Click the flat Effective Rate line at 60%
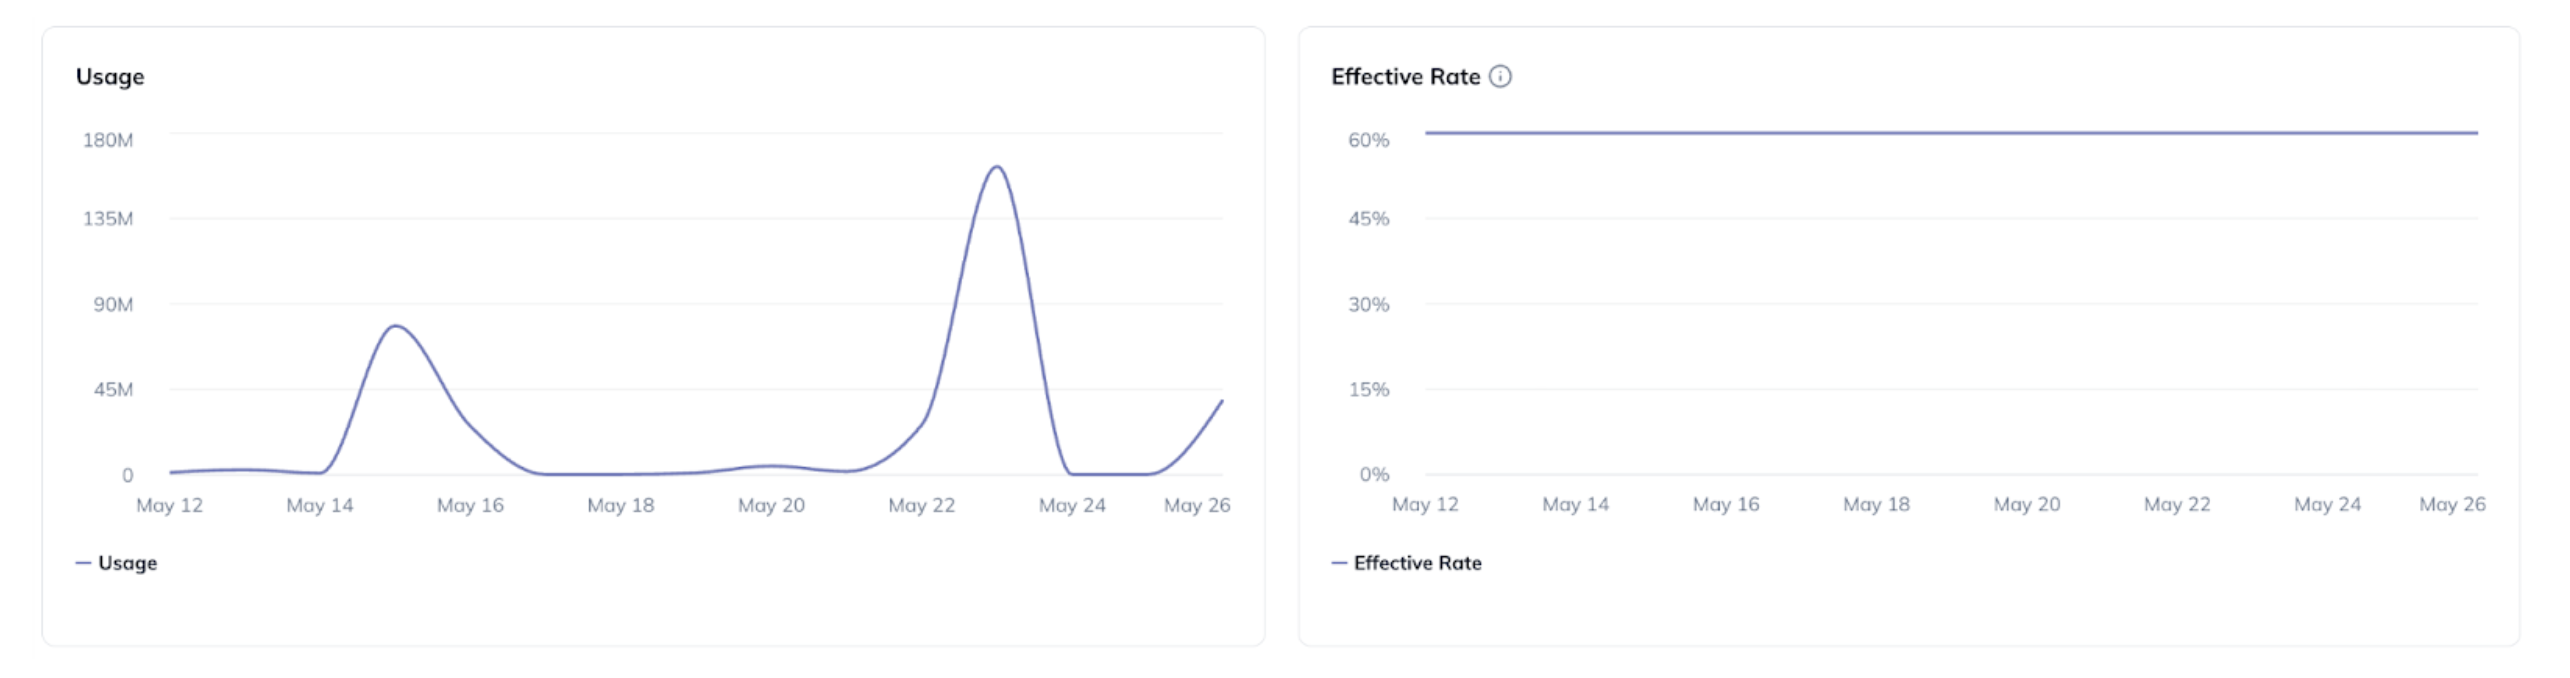This screenshot has width=2570, height=678. click(1950, 133)
